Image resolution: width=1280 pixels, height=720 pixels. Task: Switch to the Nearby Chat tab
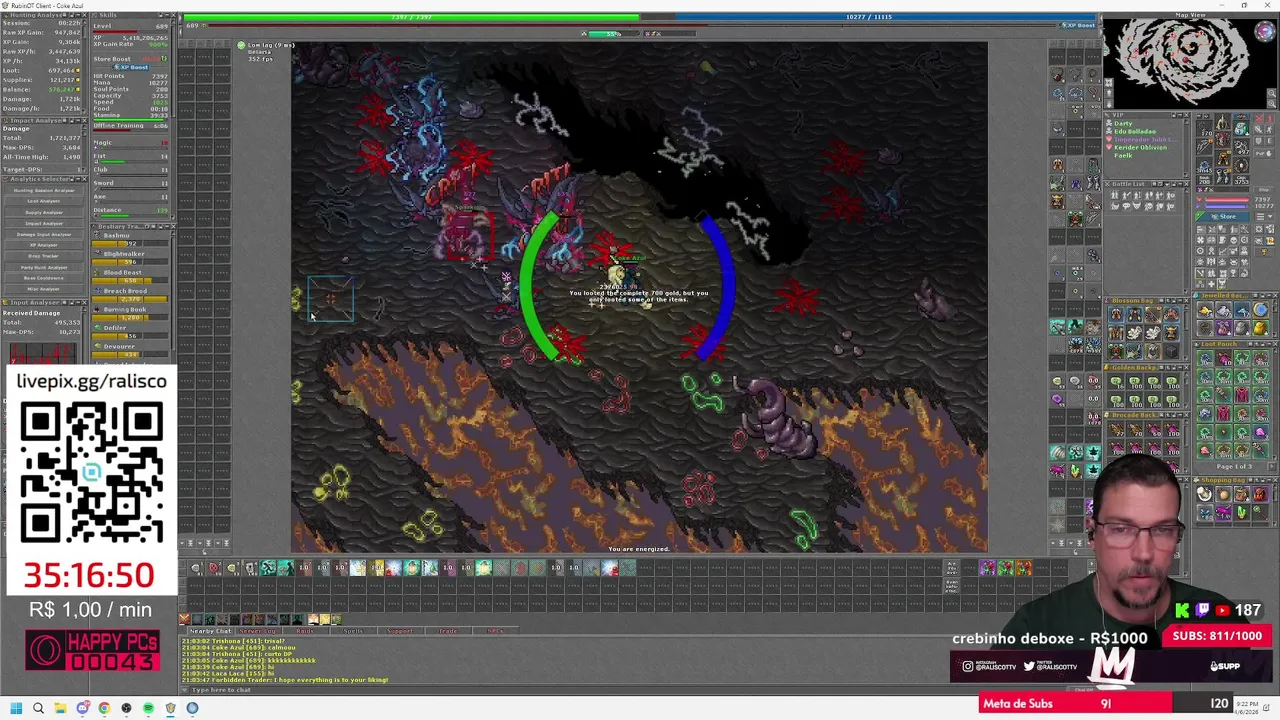click(210, 631)
